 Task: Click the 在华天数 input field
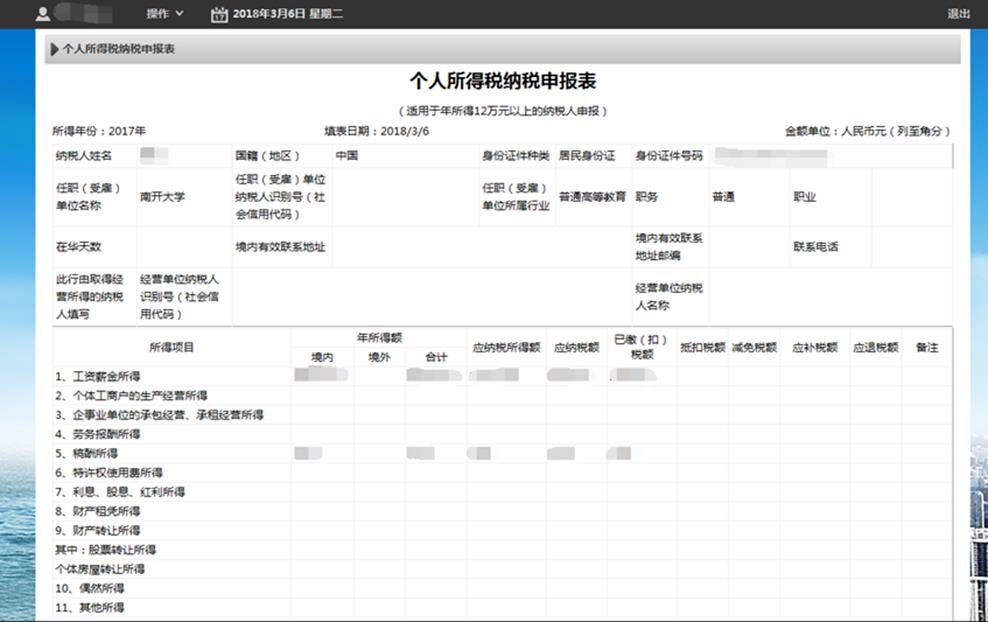click(x=183, y=247)
